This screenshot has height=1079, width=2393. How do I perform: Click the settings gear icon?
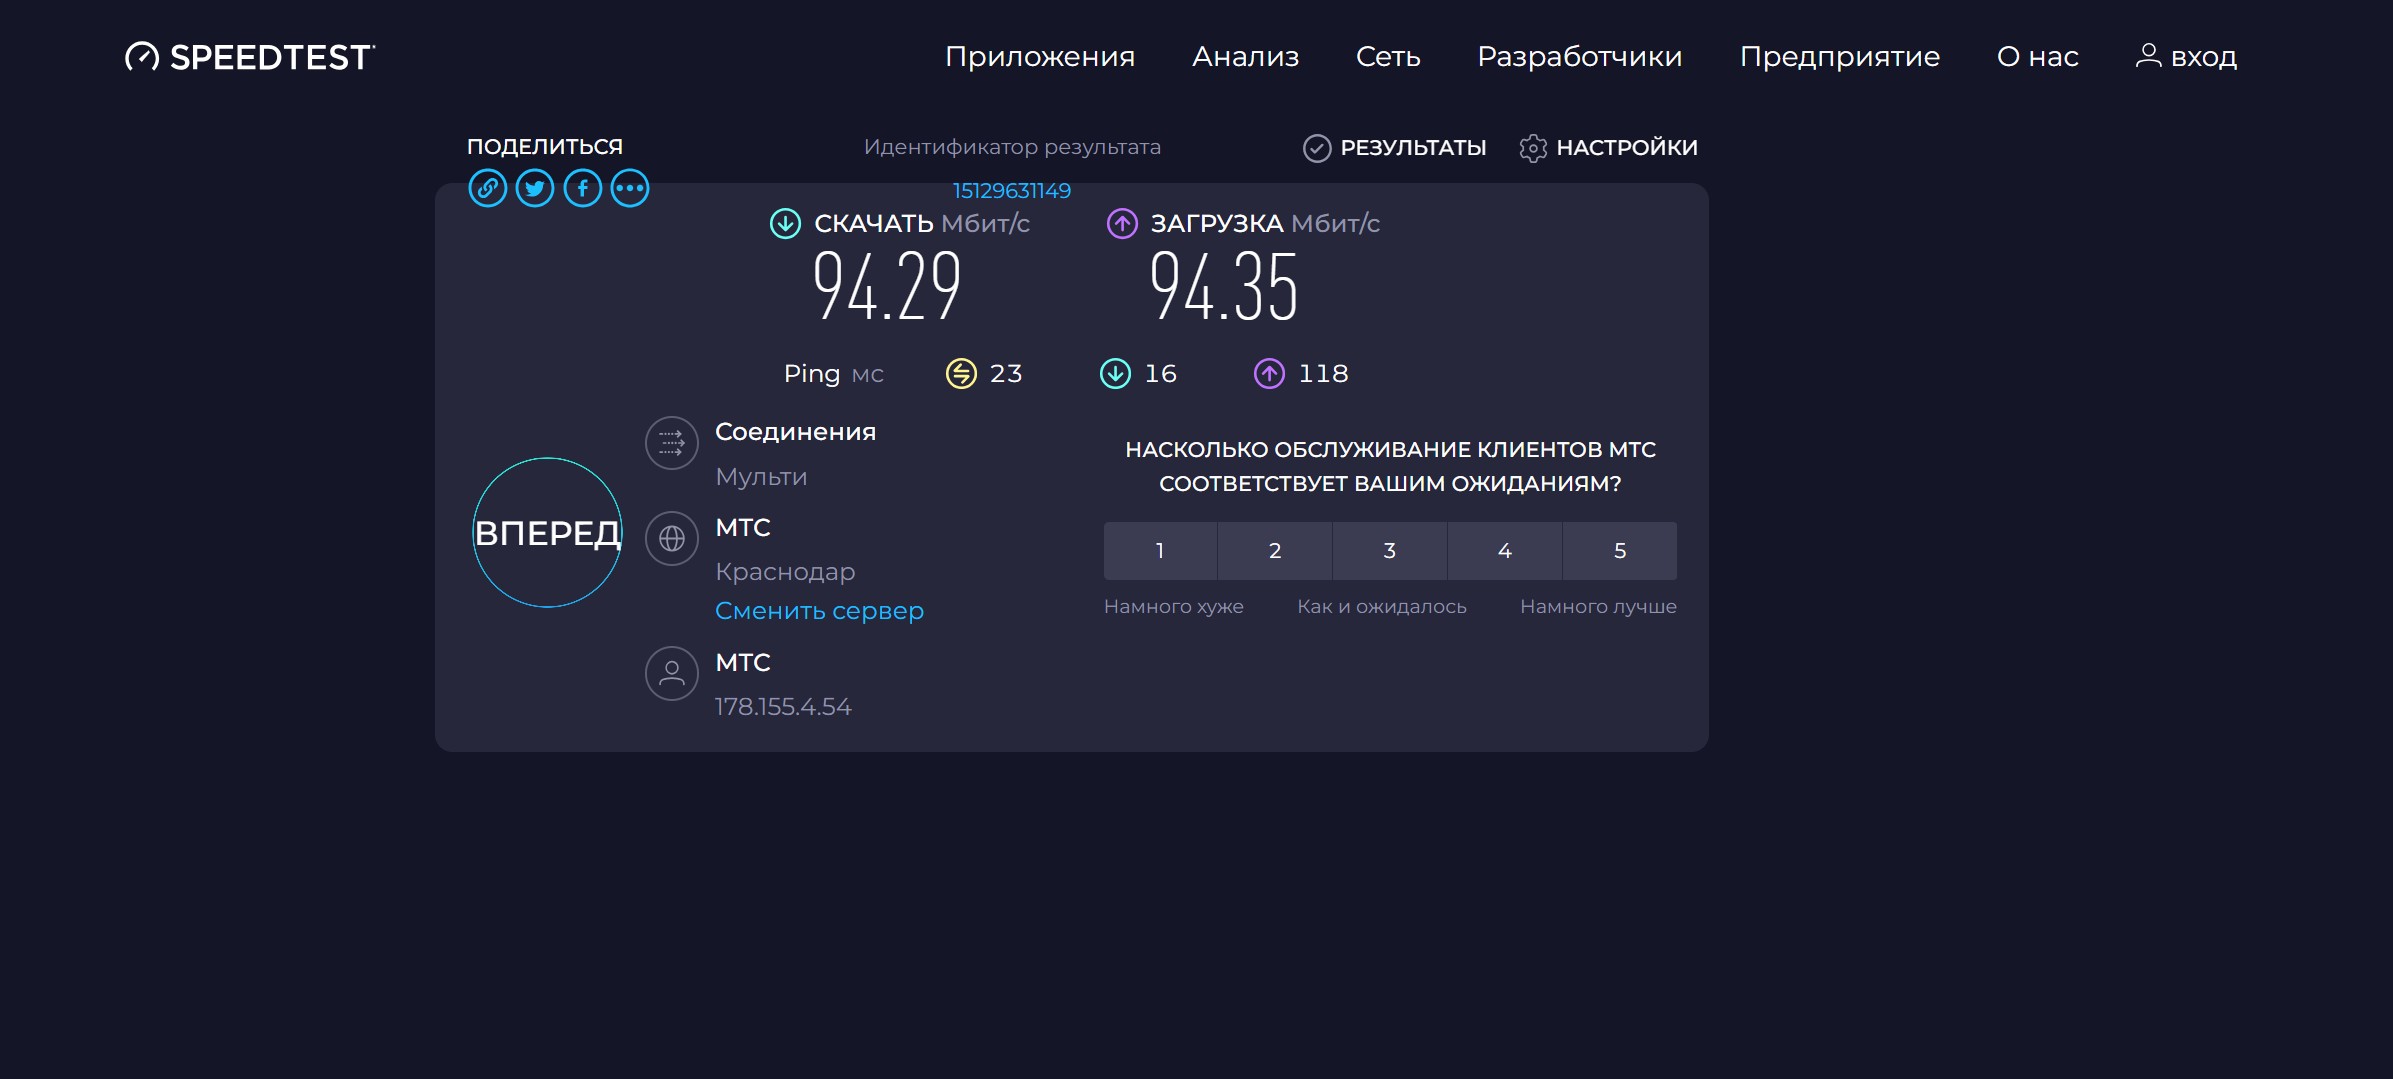[x=1533, y=148]
